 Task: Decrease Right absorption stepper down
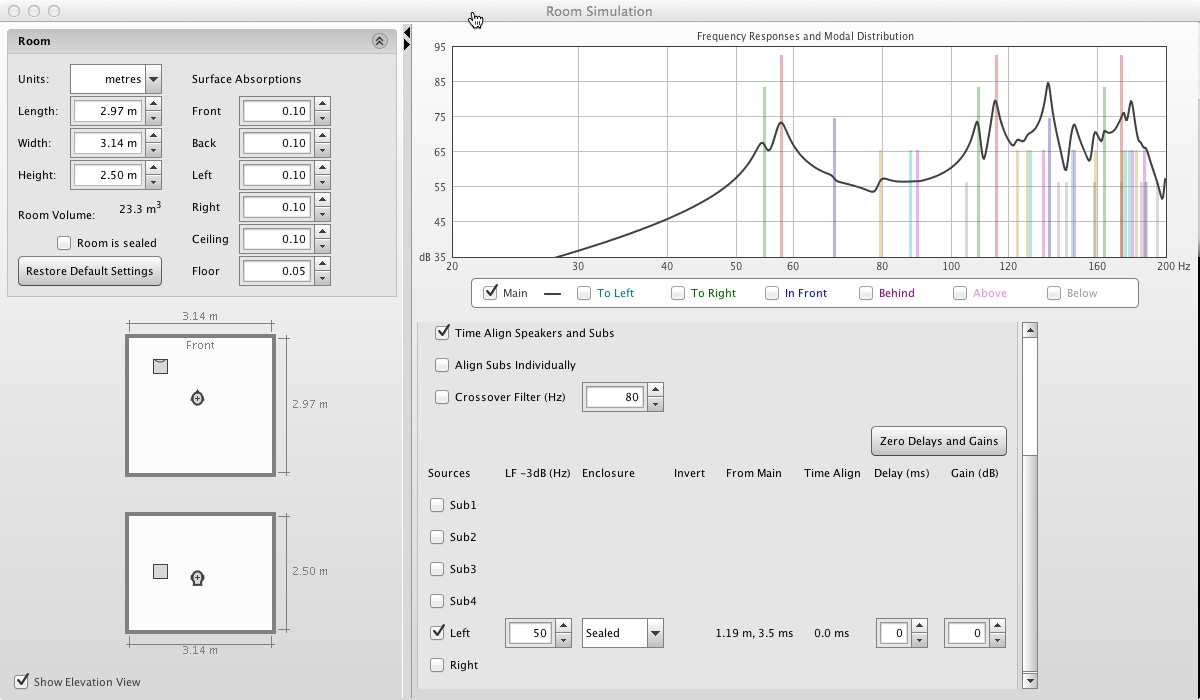pos(321,214)
